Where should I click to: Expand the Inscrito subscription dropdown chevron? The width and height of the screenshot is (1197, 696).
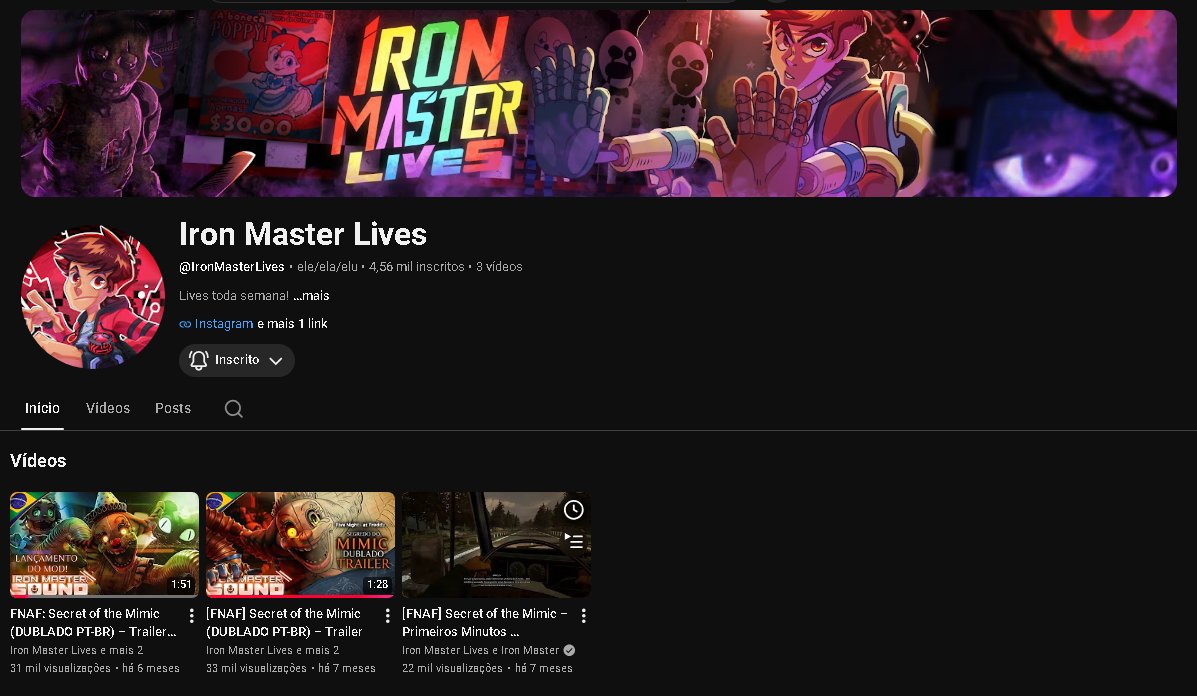click(276, 361)
